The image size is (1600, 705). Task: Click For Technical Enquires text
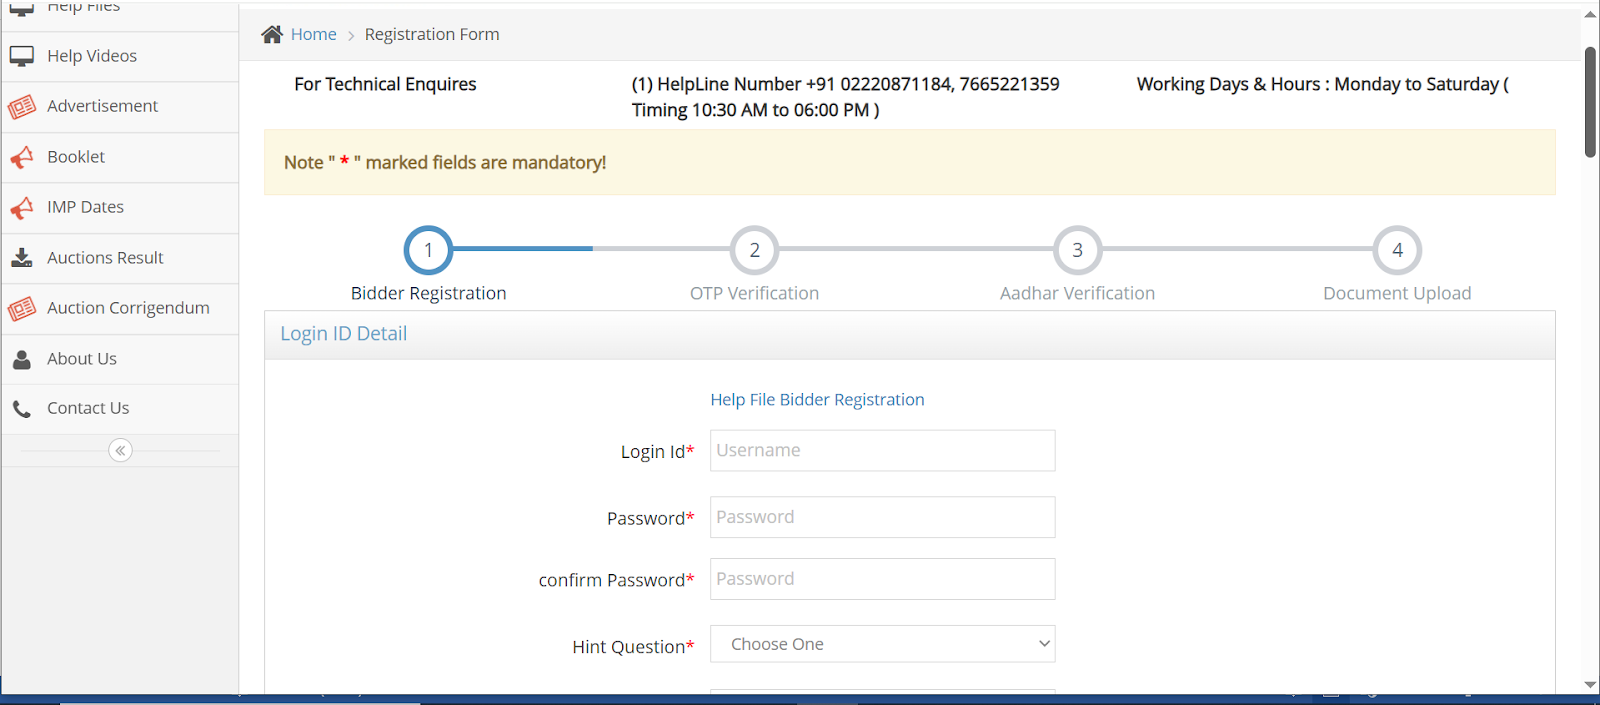(385, 84)
